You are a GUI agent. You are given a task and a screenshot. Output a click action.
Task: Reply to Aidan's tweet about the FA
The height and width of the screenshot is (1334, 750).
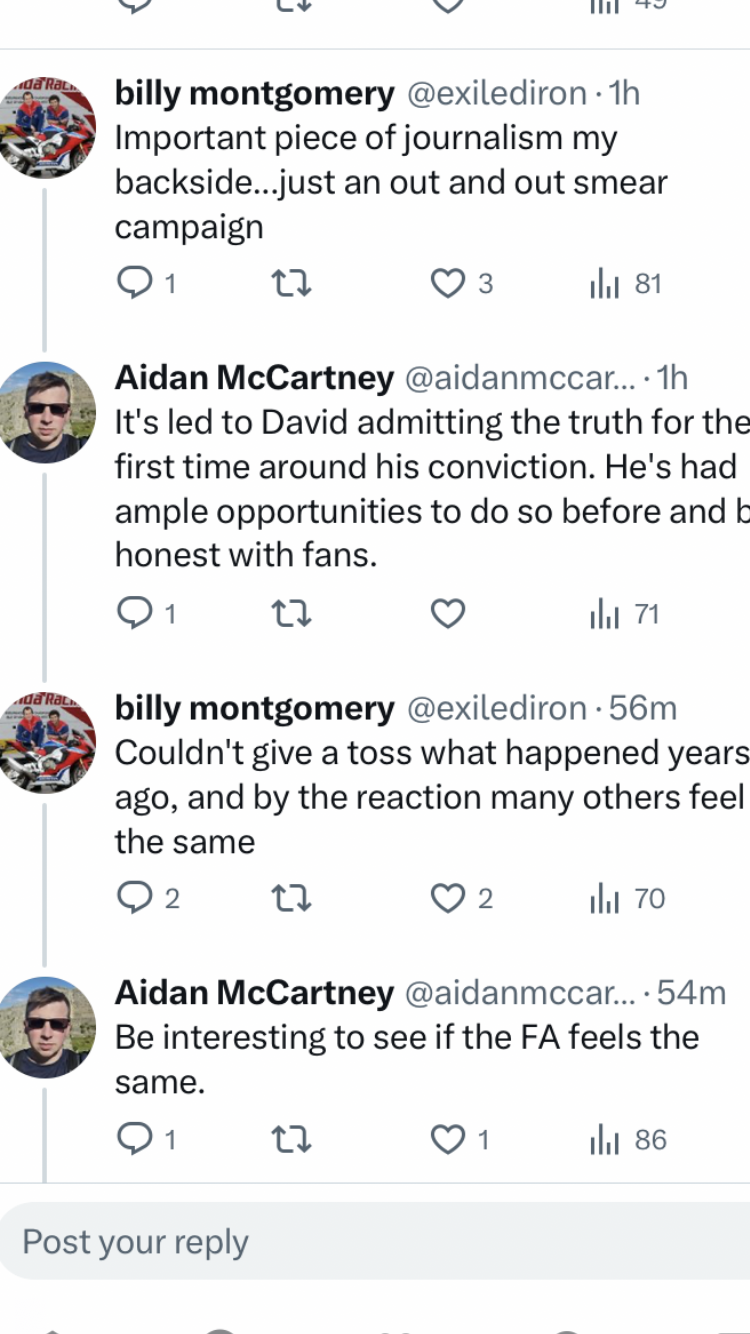click(133, 1139)
